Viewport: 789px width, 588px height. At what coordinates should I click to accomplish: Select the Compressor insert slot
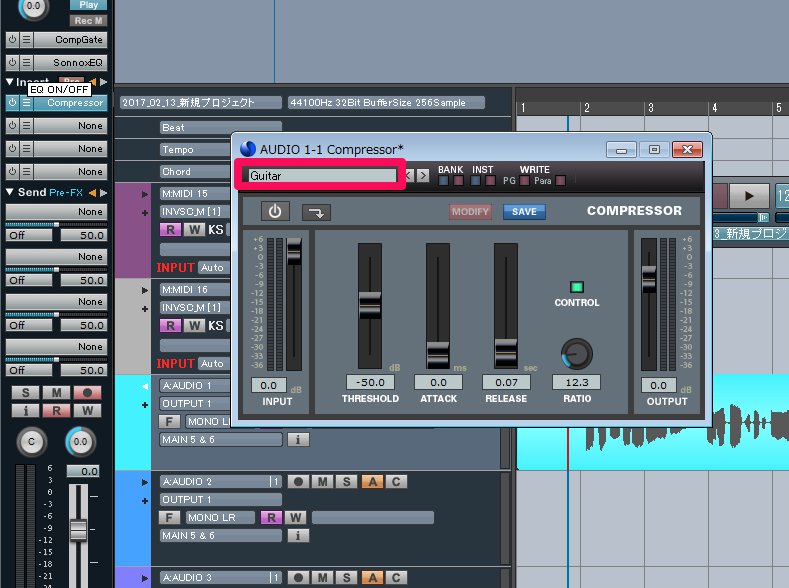[x=71, y=103]
